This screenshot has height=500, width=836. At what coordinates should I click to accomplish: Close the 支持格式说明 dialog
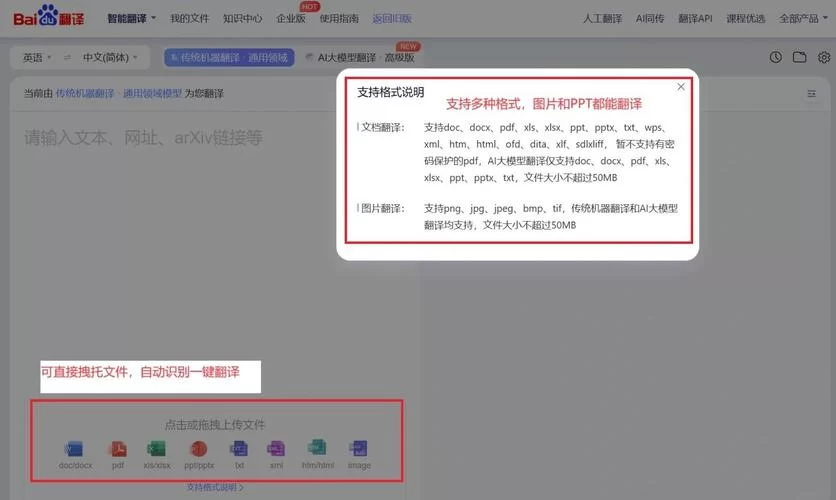pos(681,87)
